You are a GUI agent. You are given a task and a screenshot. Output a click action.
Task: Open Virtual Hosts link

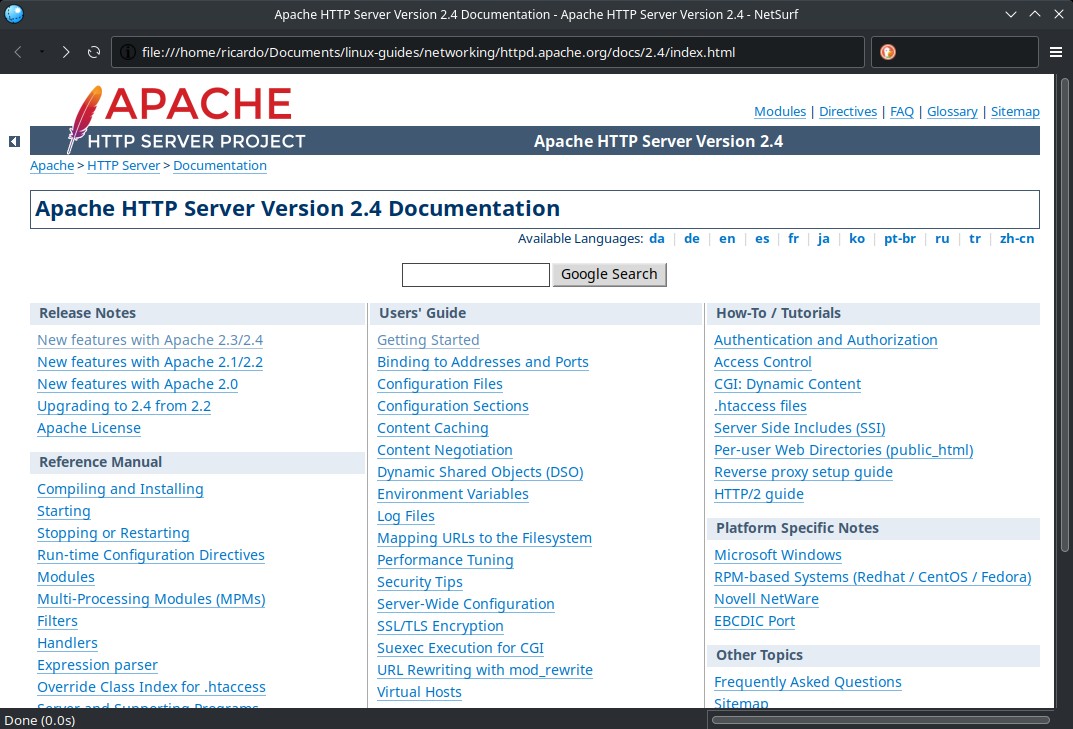click(419, 692)
